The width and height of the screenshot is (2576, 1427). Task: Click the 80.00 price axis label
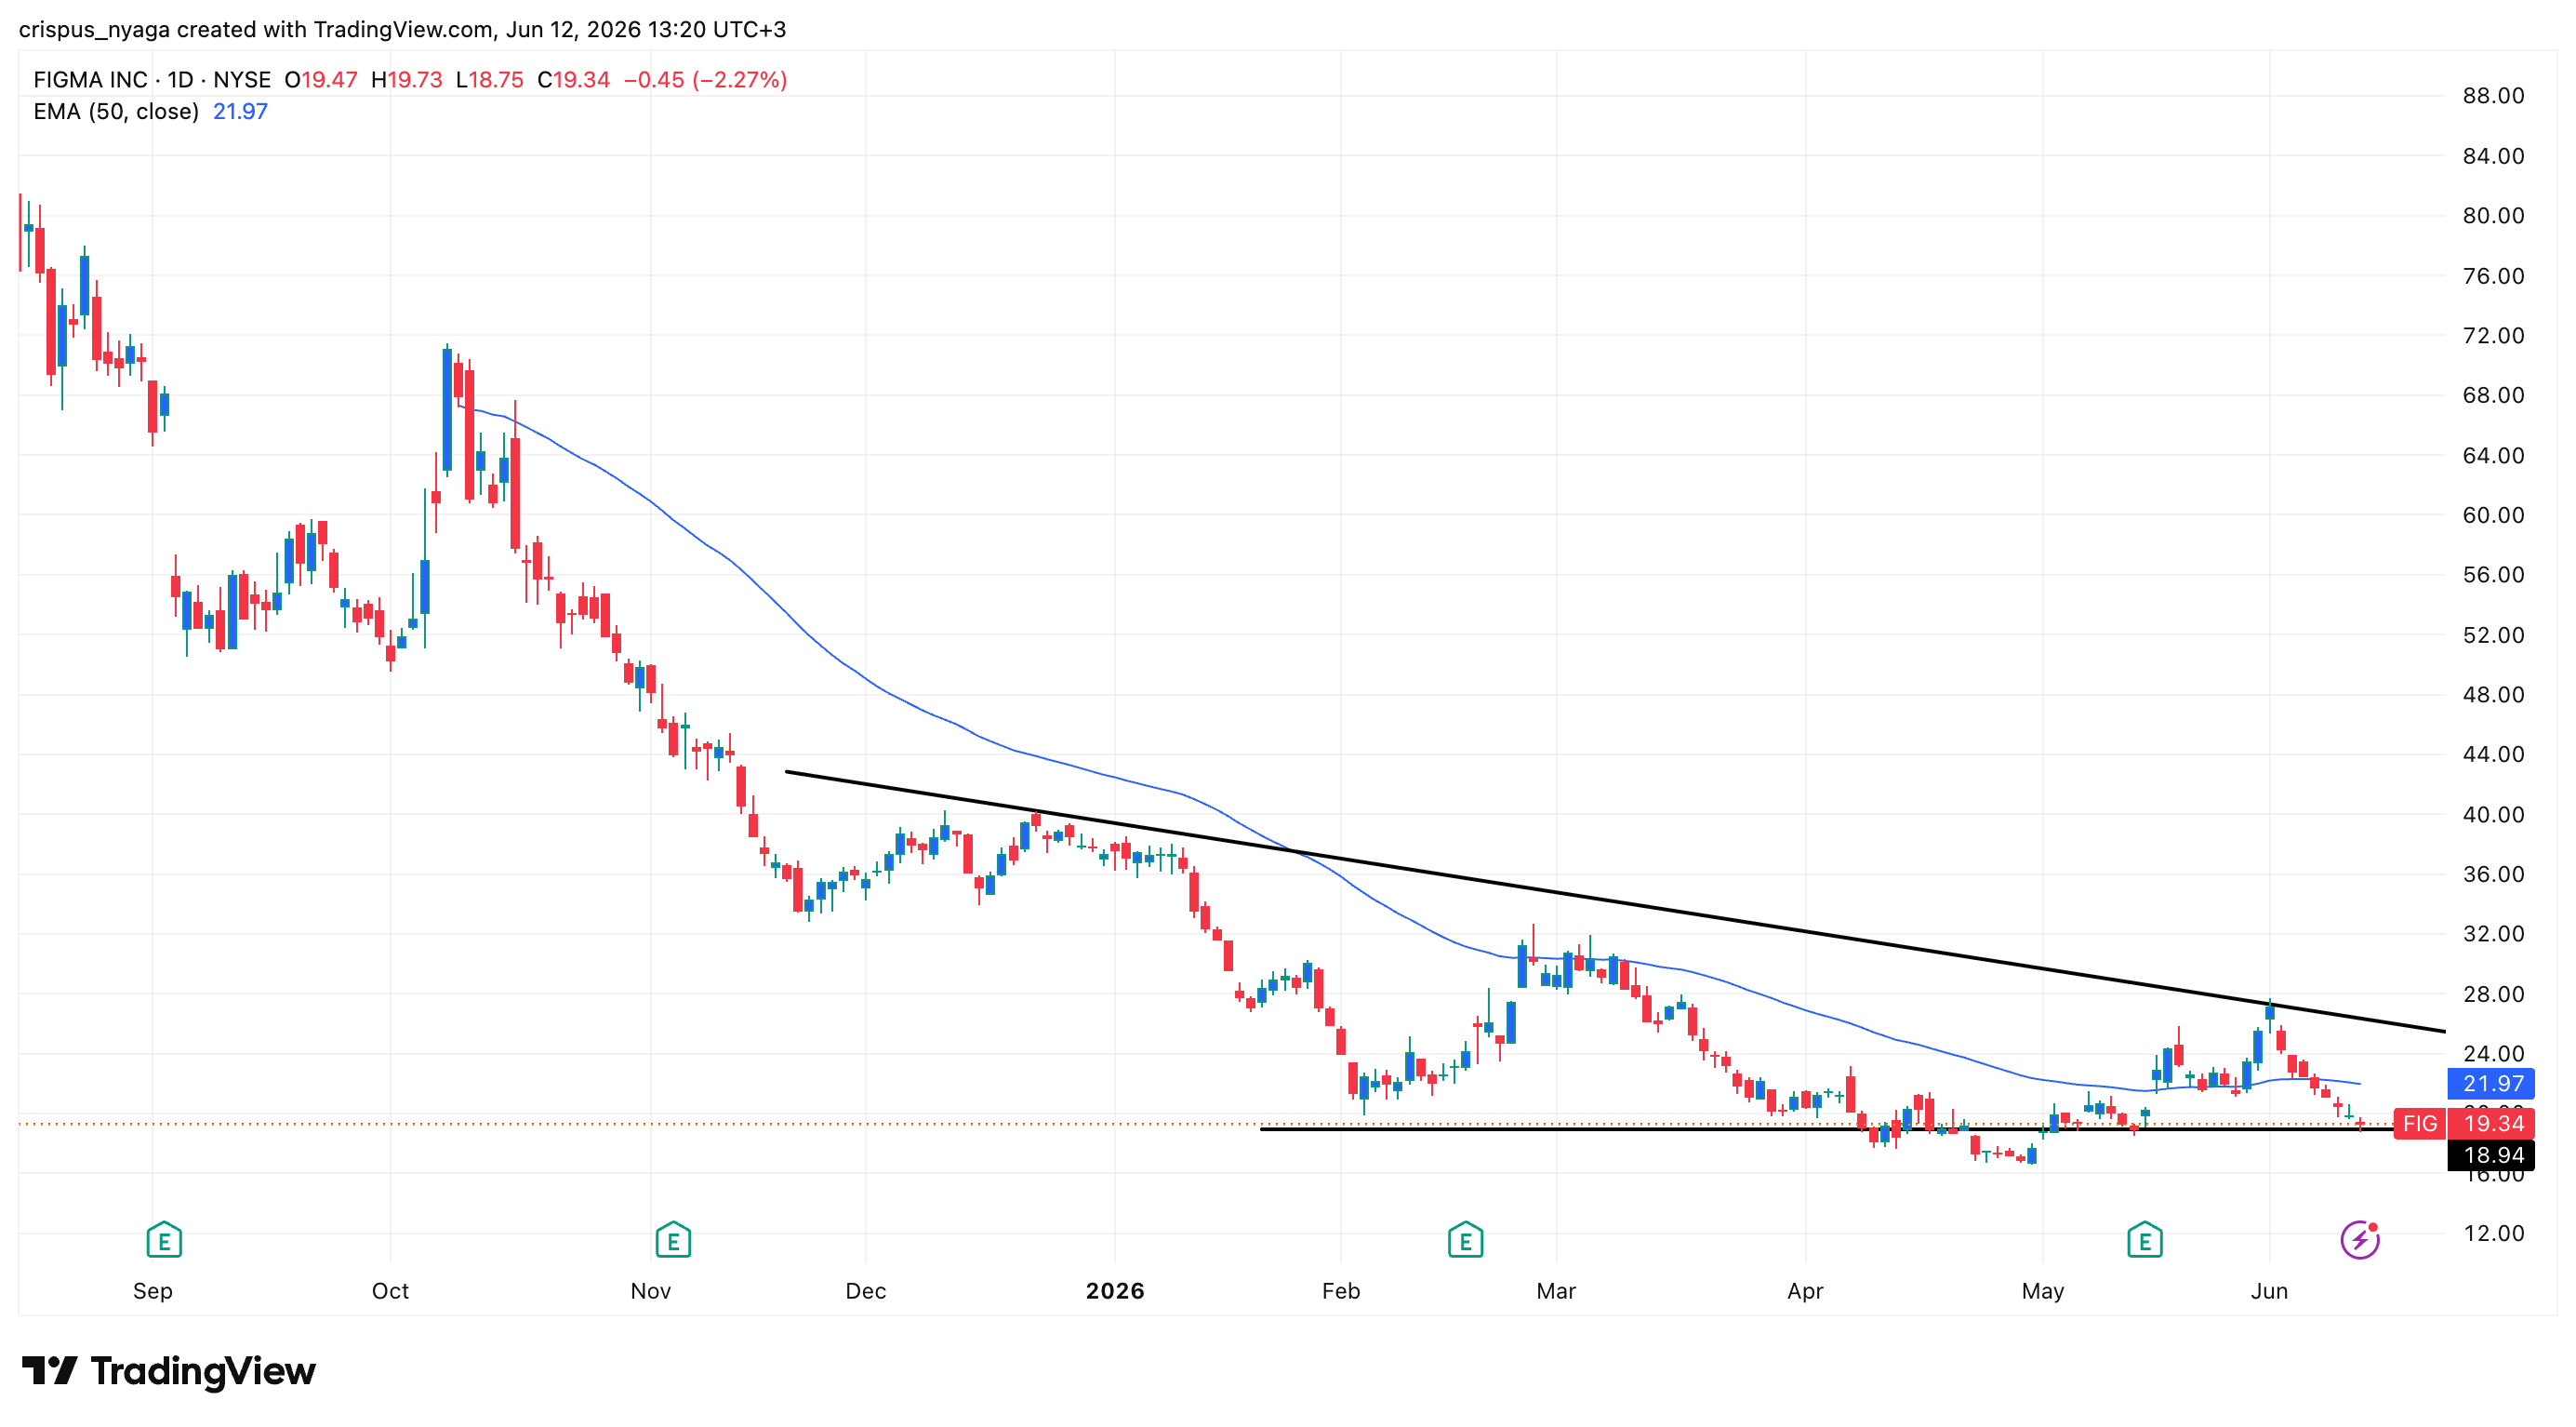pos(2493,216)
